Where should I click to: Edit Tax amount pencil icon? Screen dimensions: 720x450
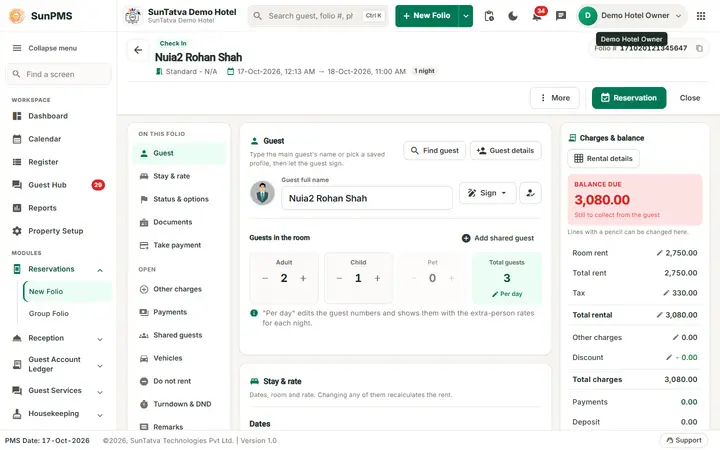(x=666, y=292)
